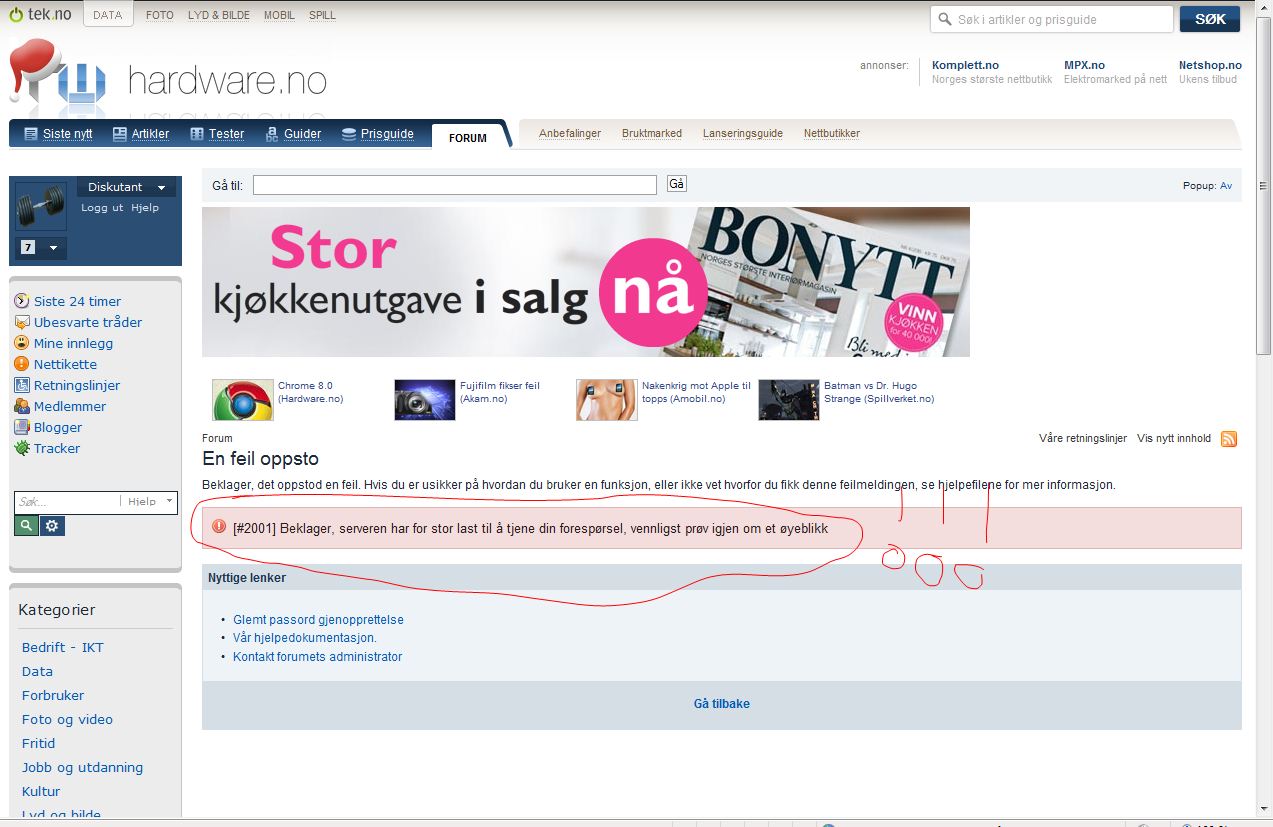This screenshot has height=827, width=1273.
Task: Switch to SPILL section
Action: click(322, 15)
